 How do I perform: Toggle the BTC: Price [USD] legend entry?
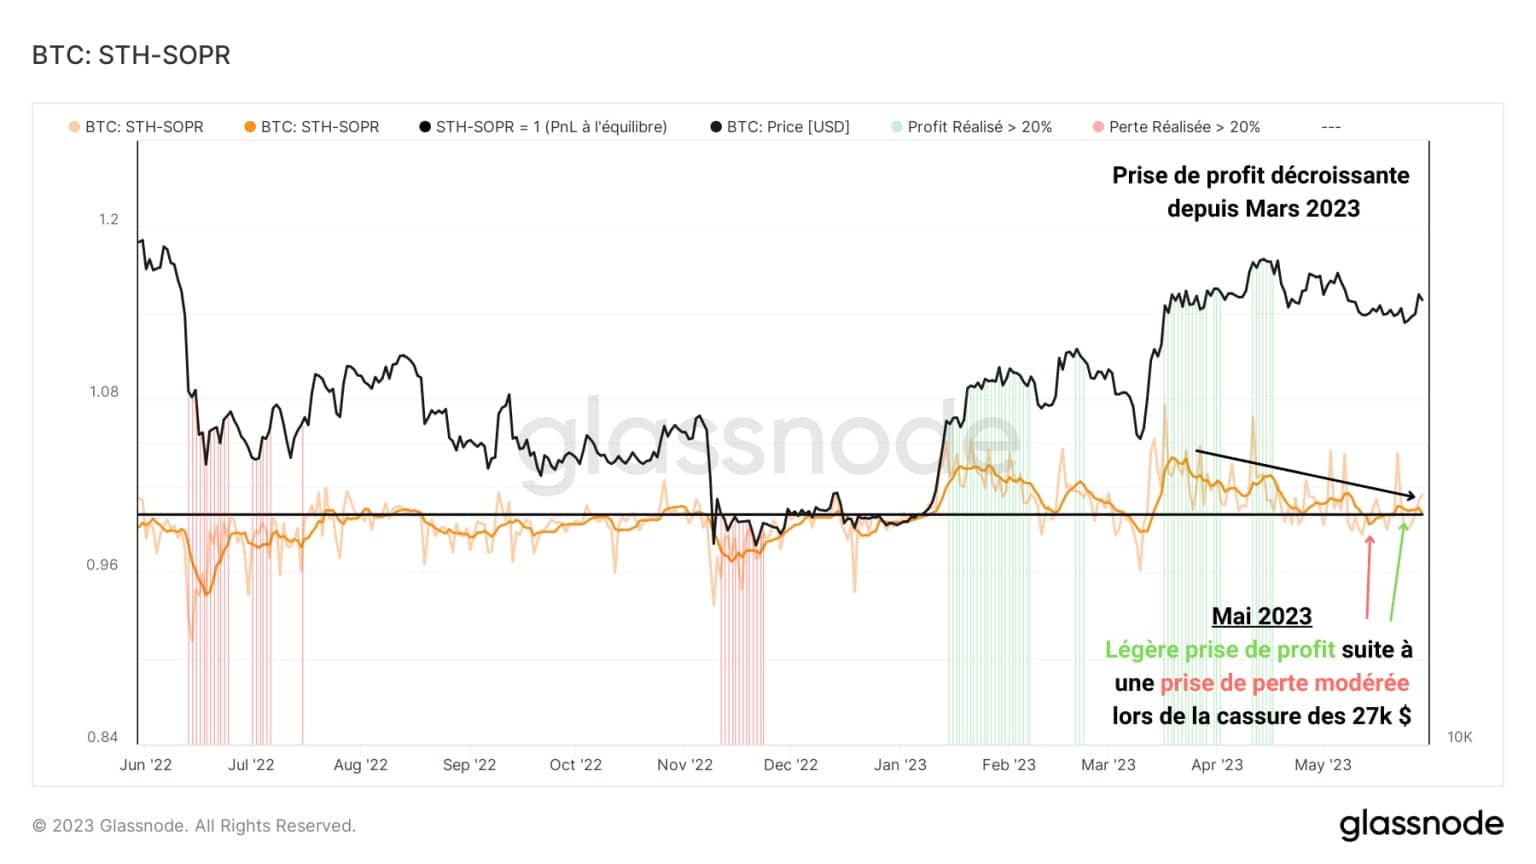pos(780,127)
